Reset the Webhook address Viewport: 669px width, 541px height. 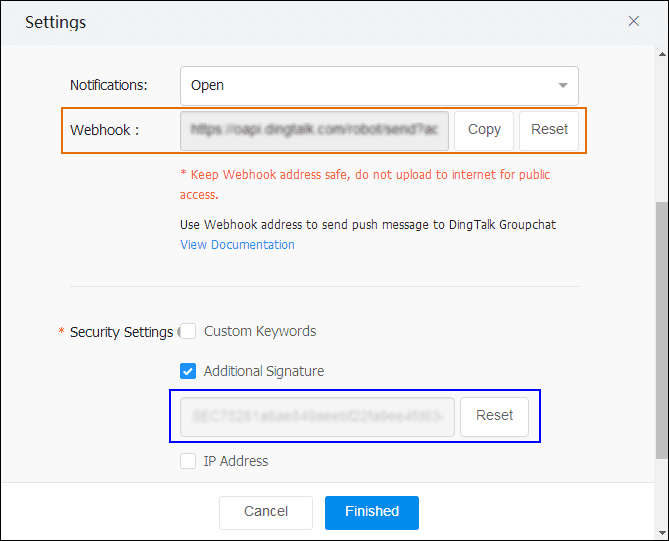point(549,130)
